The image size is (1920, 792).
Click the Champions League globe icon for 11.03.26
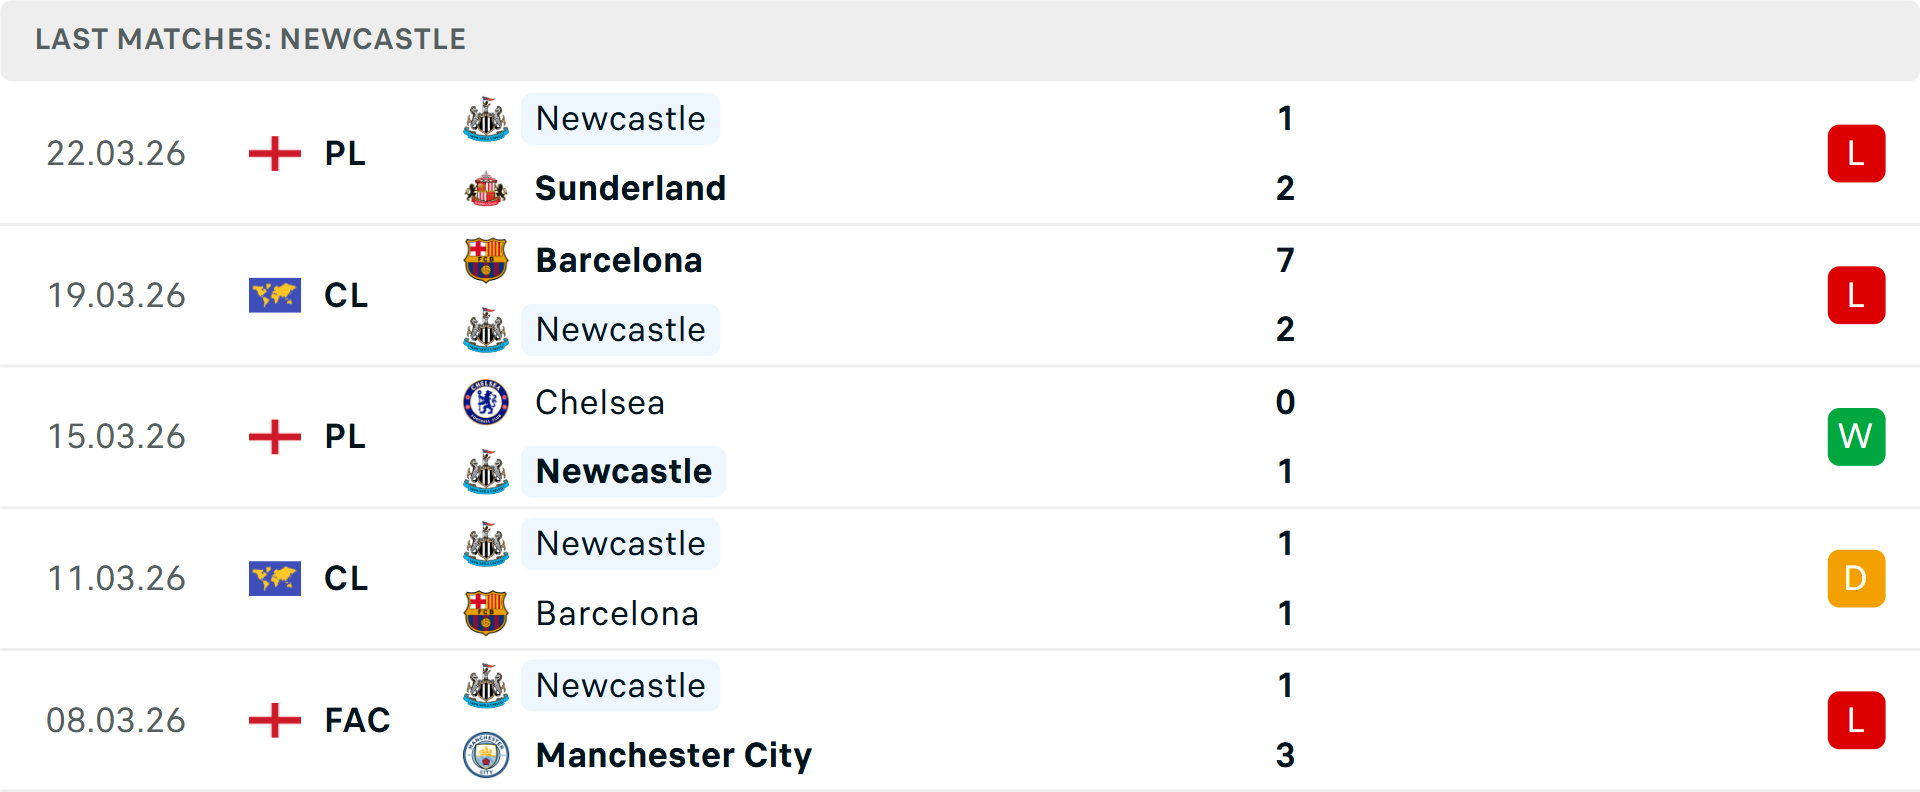tap(274, 578)
